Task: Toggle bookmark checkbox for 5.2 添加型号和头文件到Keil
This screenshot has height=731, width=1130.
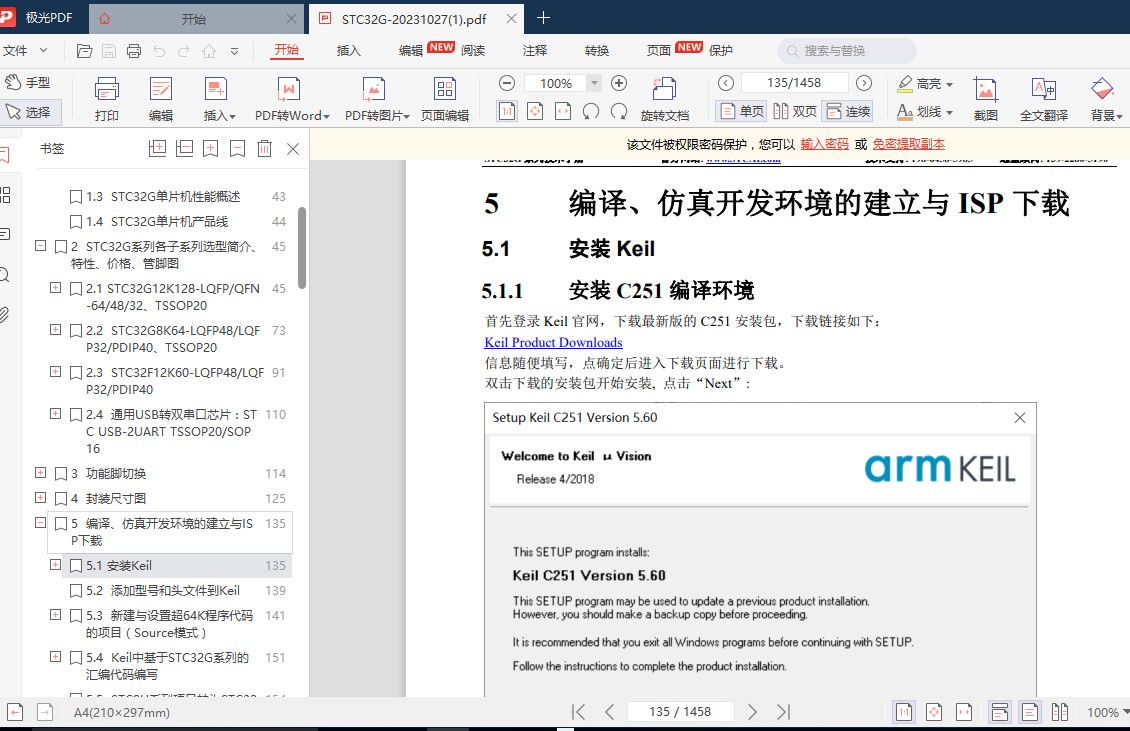Action: pos(76,591)
